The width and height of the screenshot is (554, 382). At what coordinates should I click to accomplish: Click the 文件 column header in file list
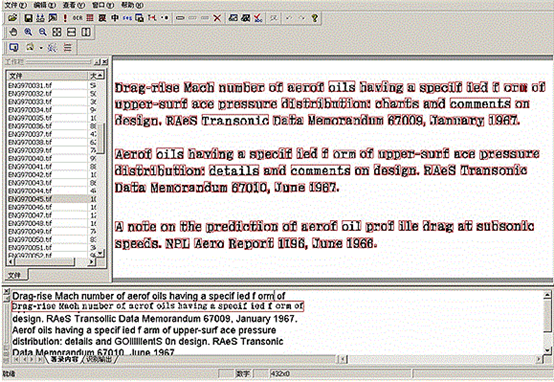click(x=47, y=76)
